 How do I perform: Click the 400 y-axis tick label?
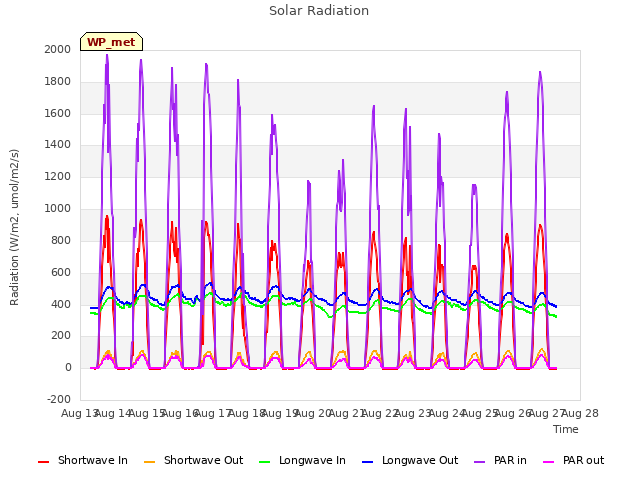[61, 304]
